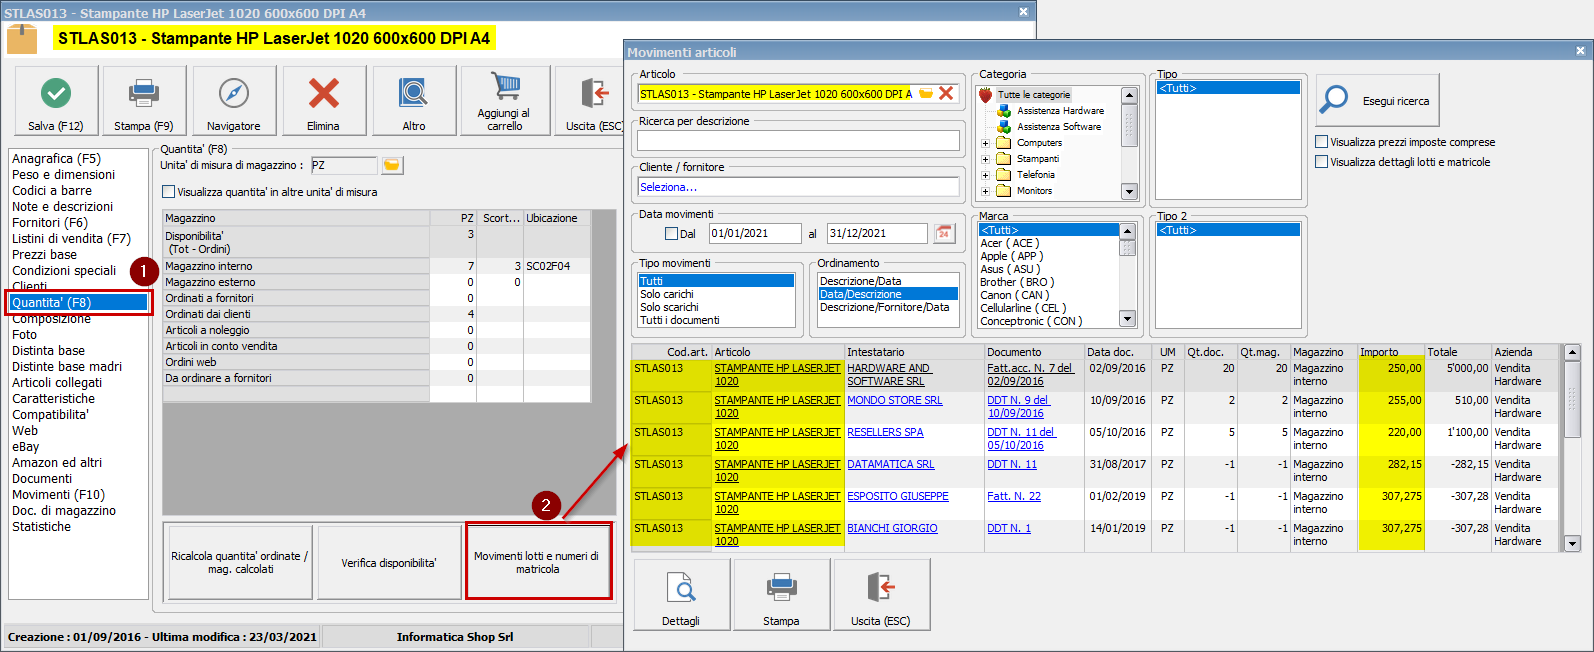Select Tutti i documenti in Tipo movimenti
Image resolution: width=1594 pixels, height=652 pixels.
717,321
